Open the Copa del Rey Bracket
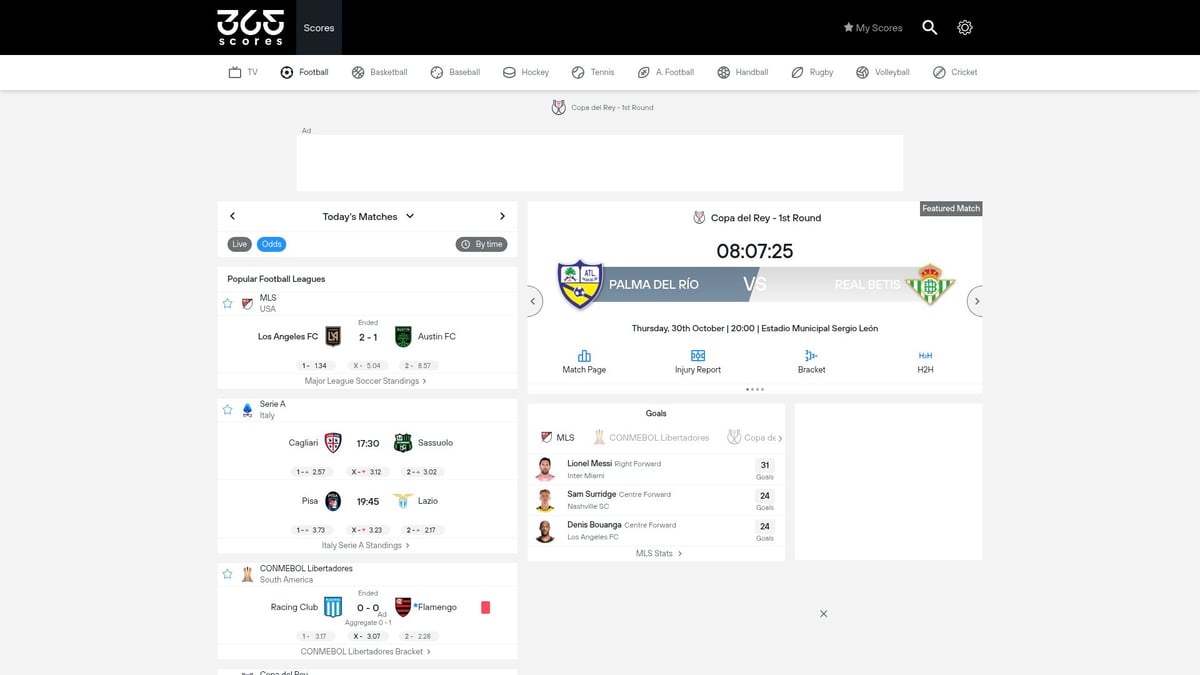 point(810,362)
